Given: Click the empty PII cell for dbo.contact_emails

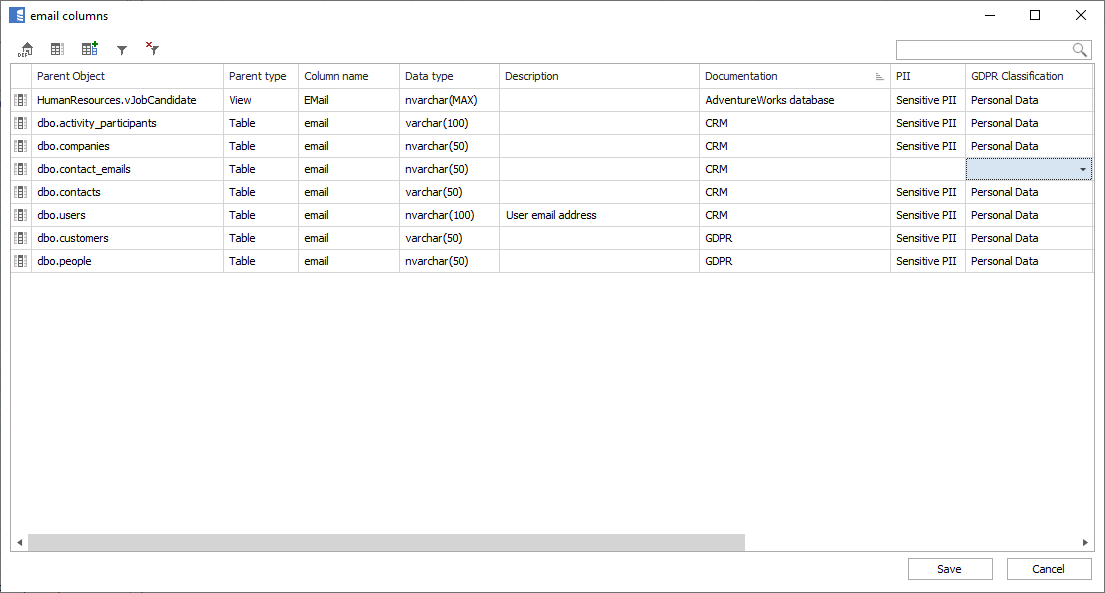Looking at the screenshot, I should [926, 169].
